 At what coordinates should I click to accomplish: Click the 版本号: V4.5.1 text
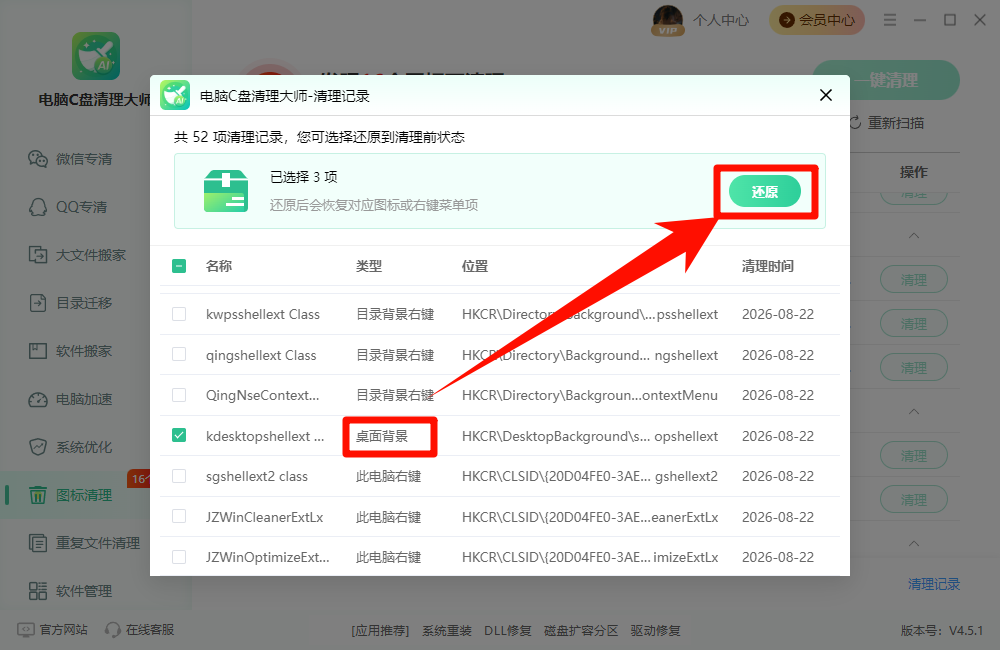pos(941,630)
